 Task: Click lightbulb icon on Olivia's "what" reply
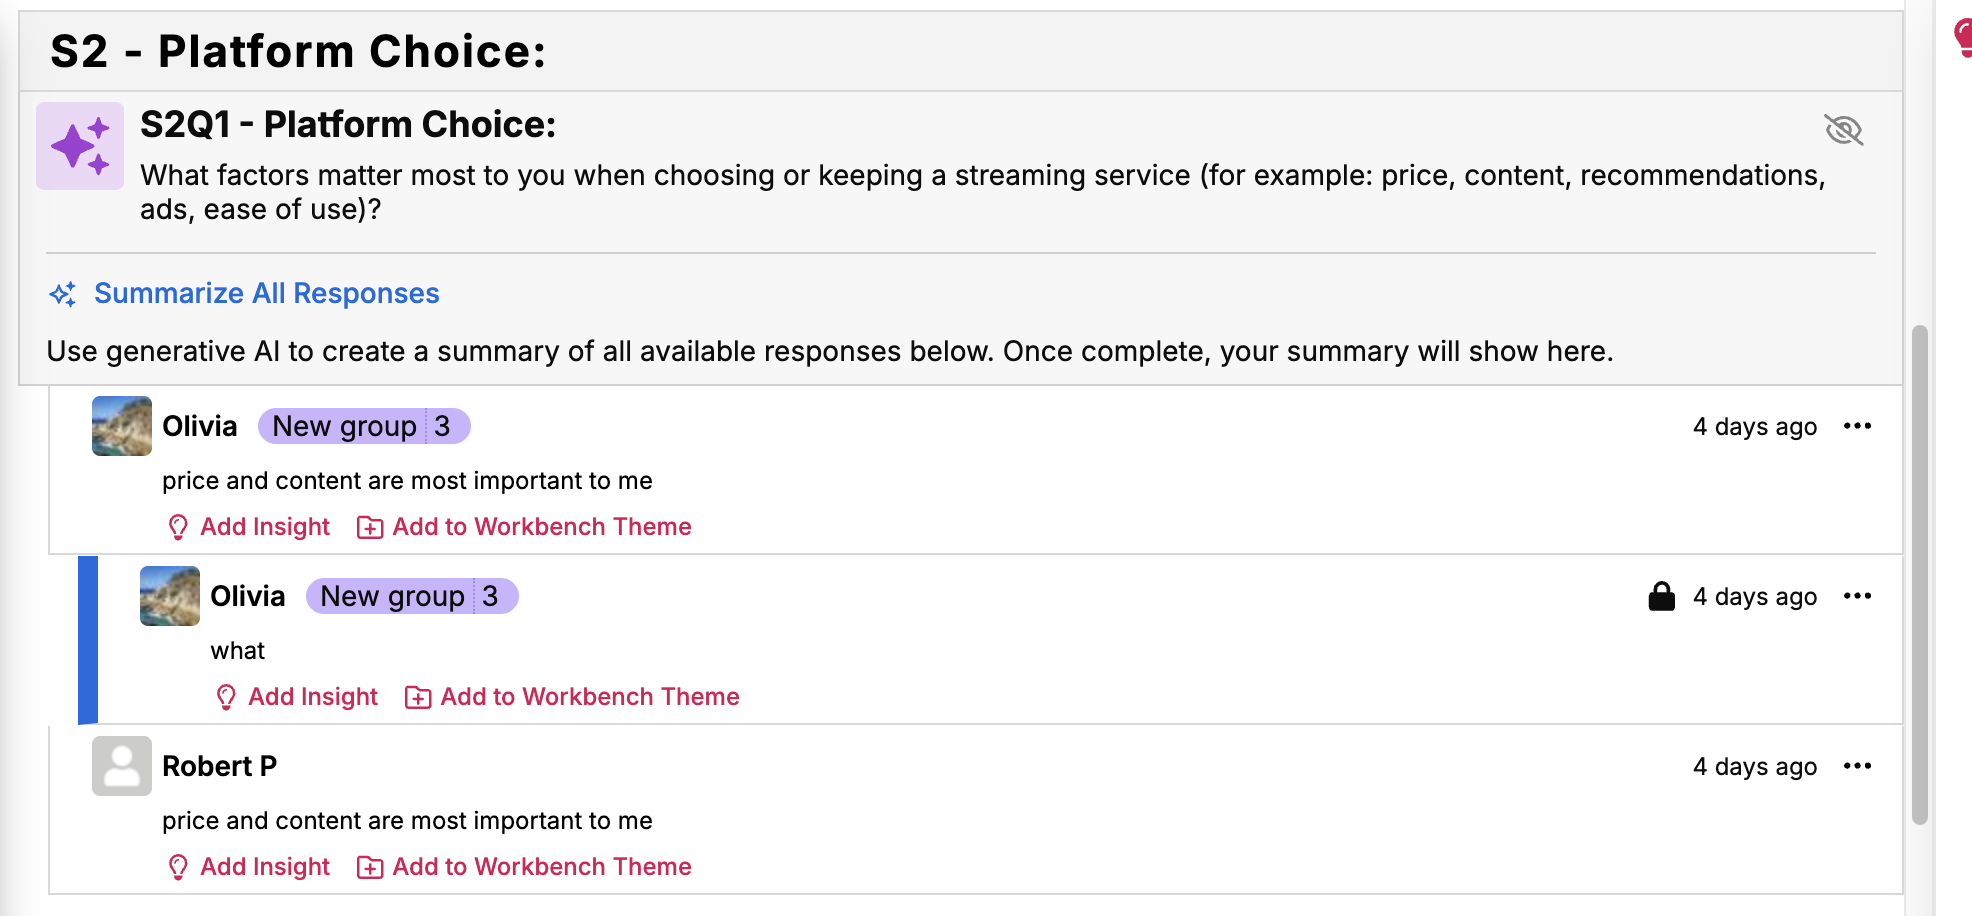pos(226,697)
